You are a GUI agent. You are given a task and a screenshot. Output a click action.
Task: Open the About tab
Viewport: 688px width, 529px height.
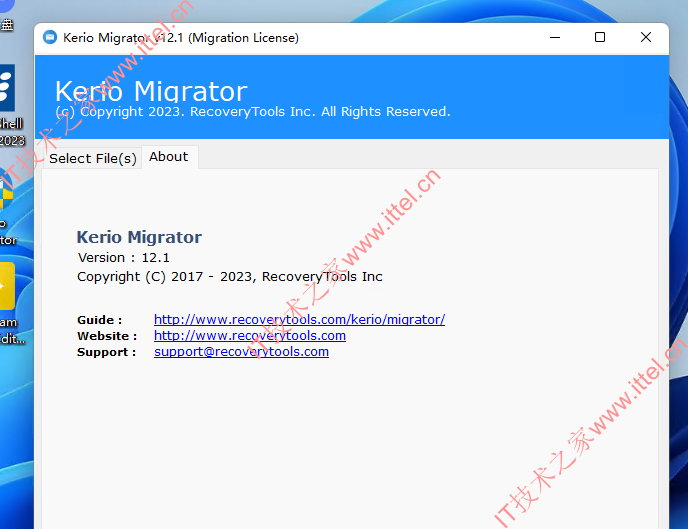(169, 157)
